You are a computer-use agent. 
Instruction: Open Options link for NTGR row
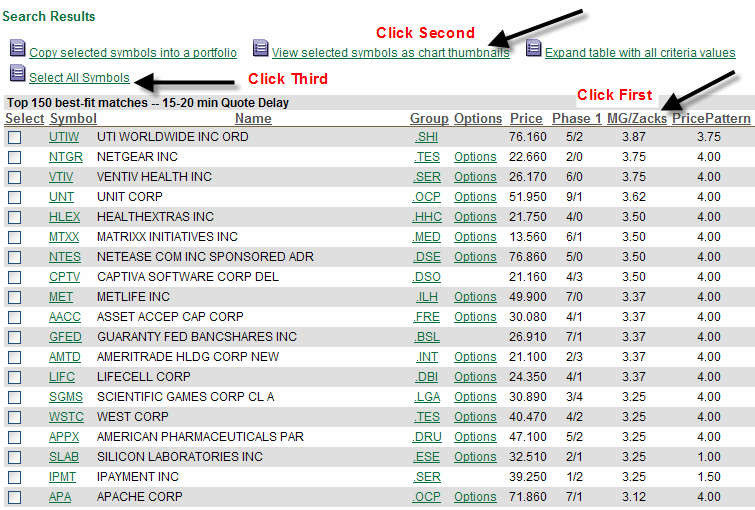(475, 157)
